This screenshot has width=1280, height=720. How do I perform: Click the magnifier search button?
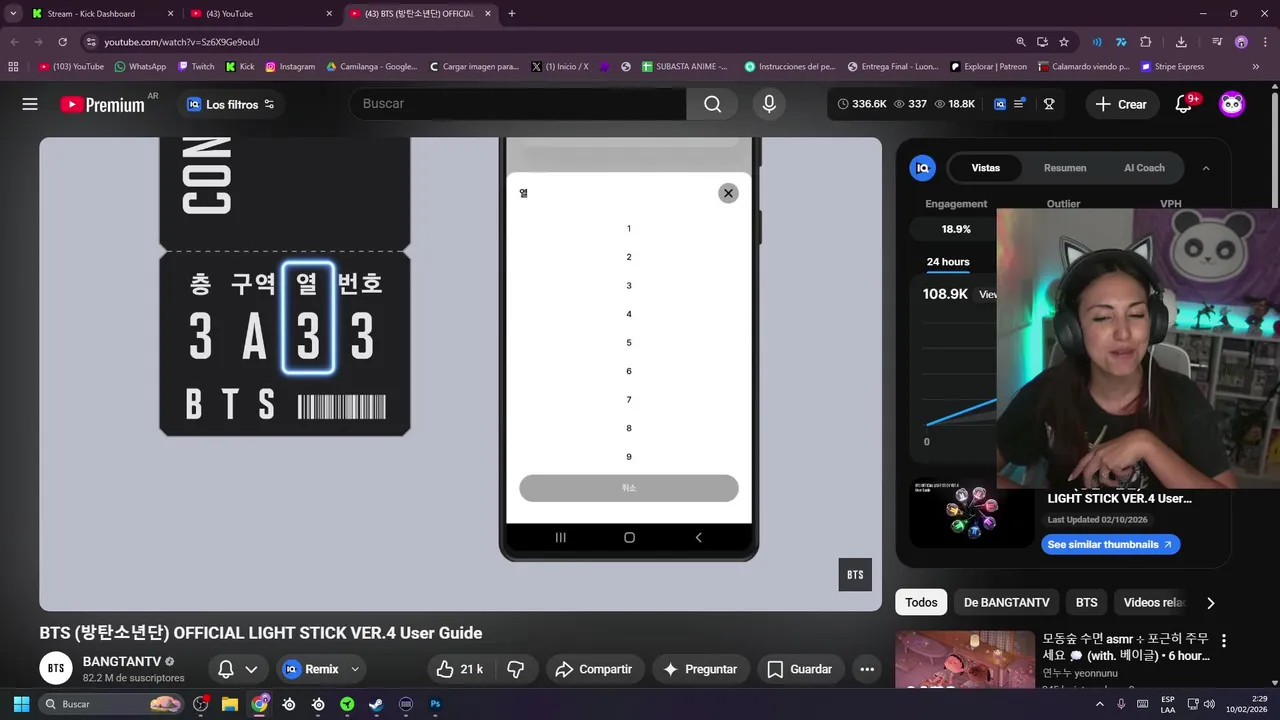pos(712,104)
